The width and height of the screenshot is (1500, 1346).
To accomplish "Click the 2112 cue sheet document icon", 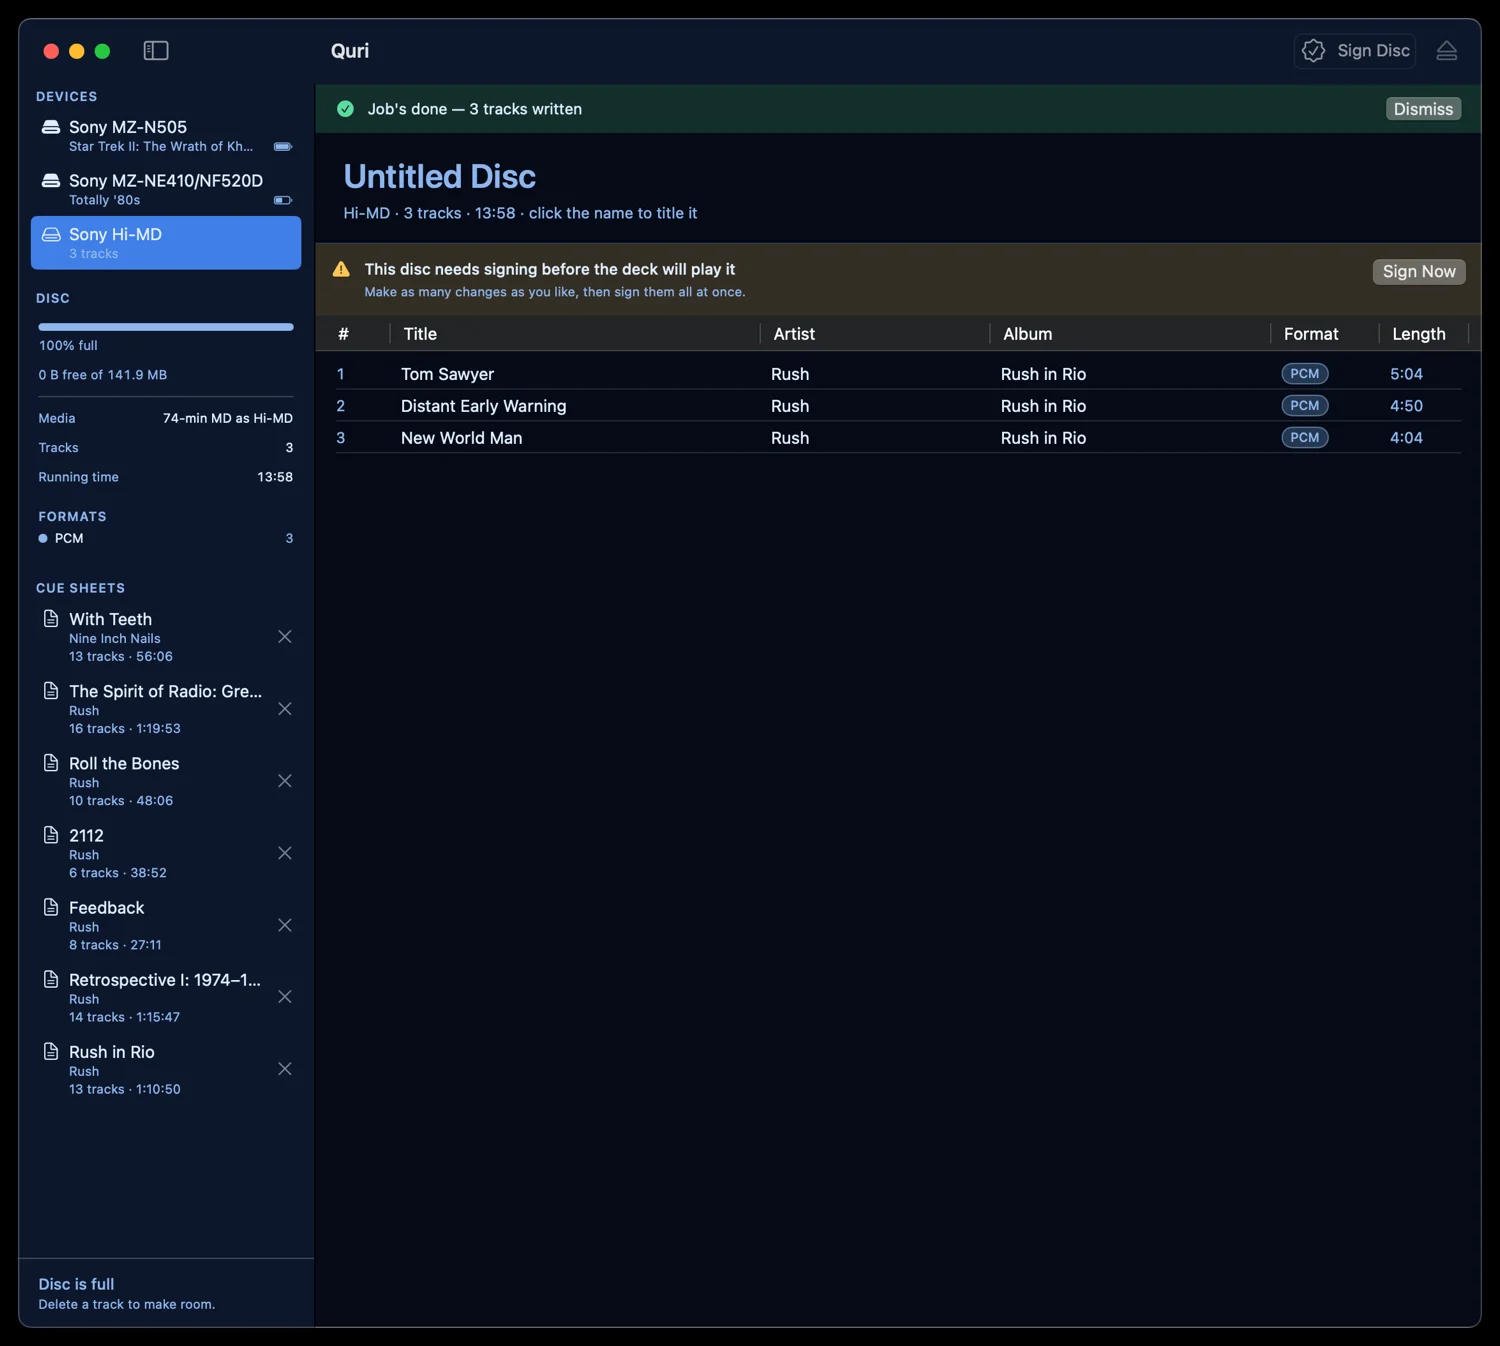I will (51, 835).
